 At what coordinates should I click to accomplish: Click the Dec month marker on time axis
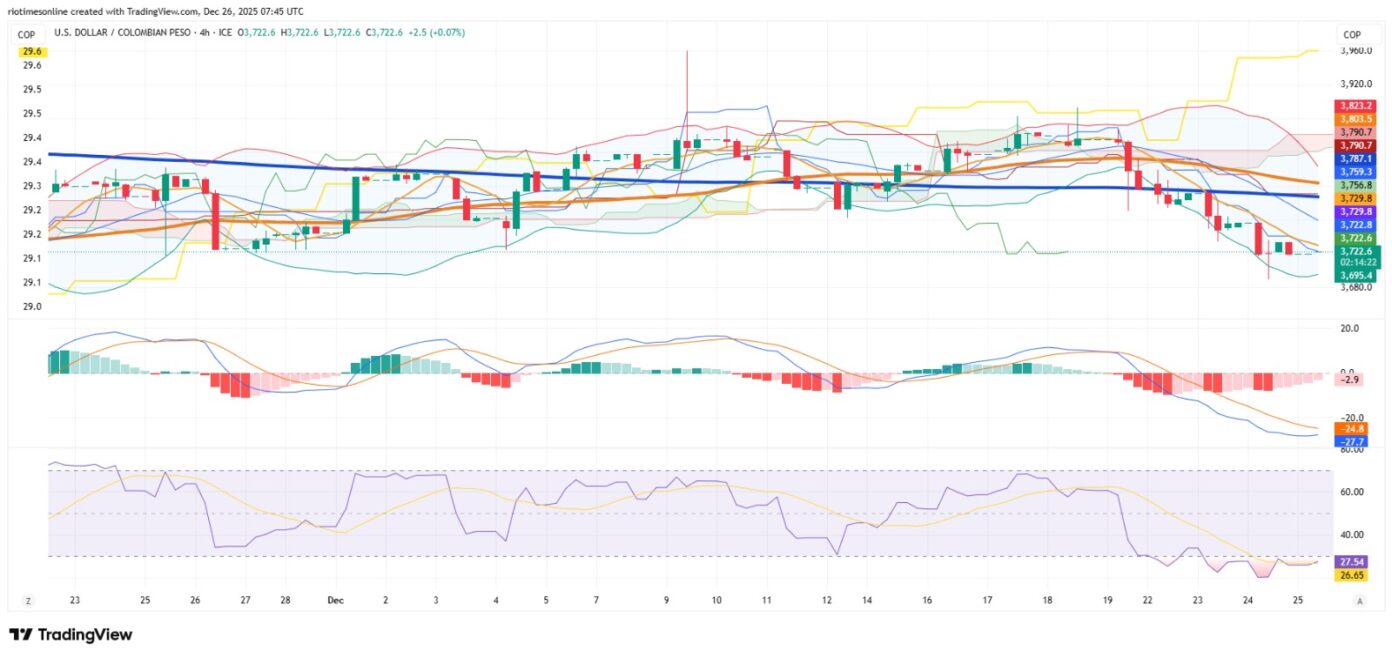[x=335, y=600]
